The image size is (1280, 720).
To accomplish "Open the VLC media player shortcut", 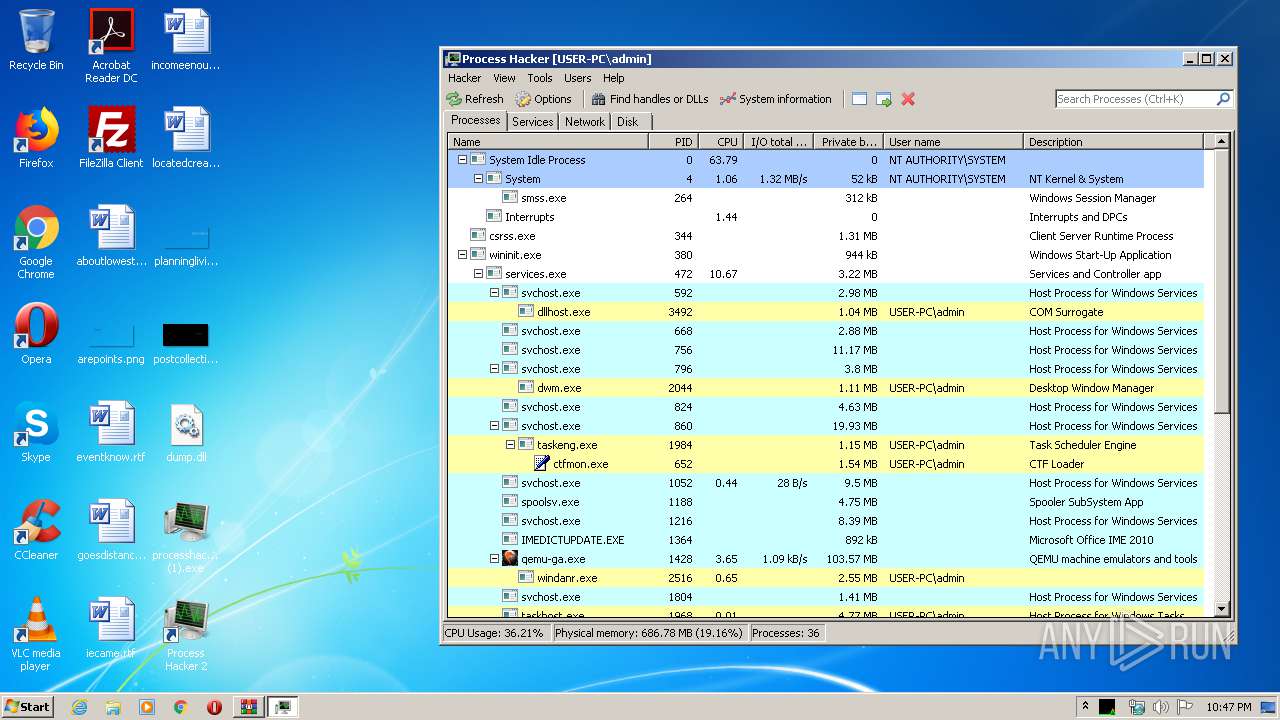I will click(36, 634).
